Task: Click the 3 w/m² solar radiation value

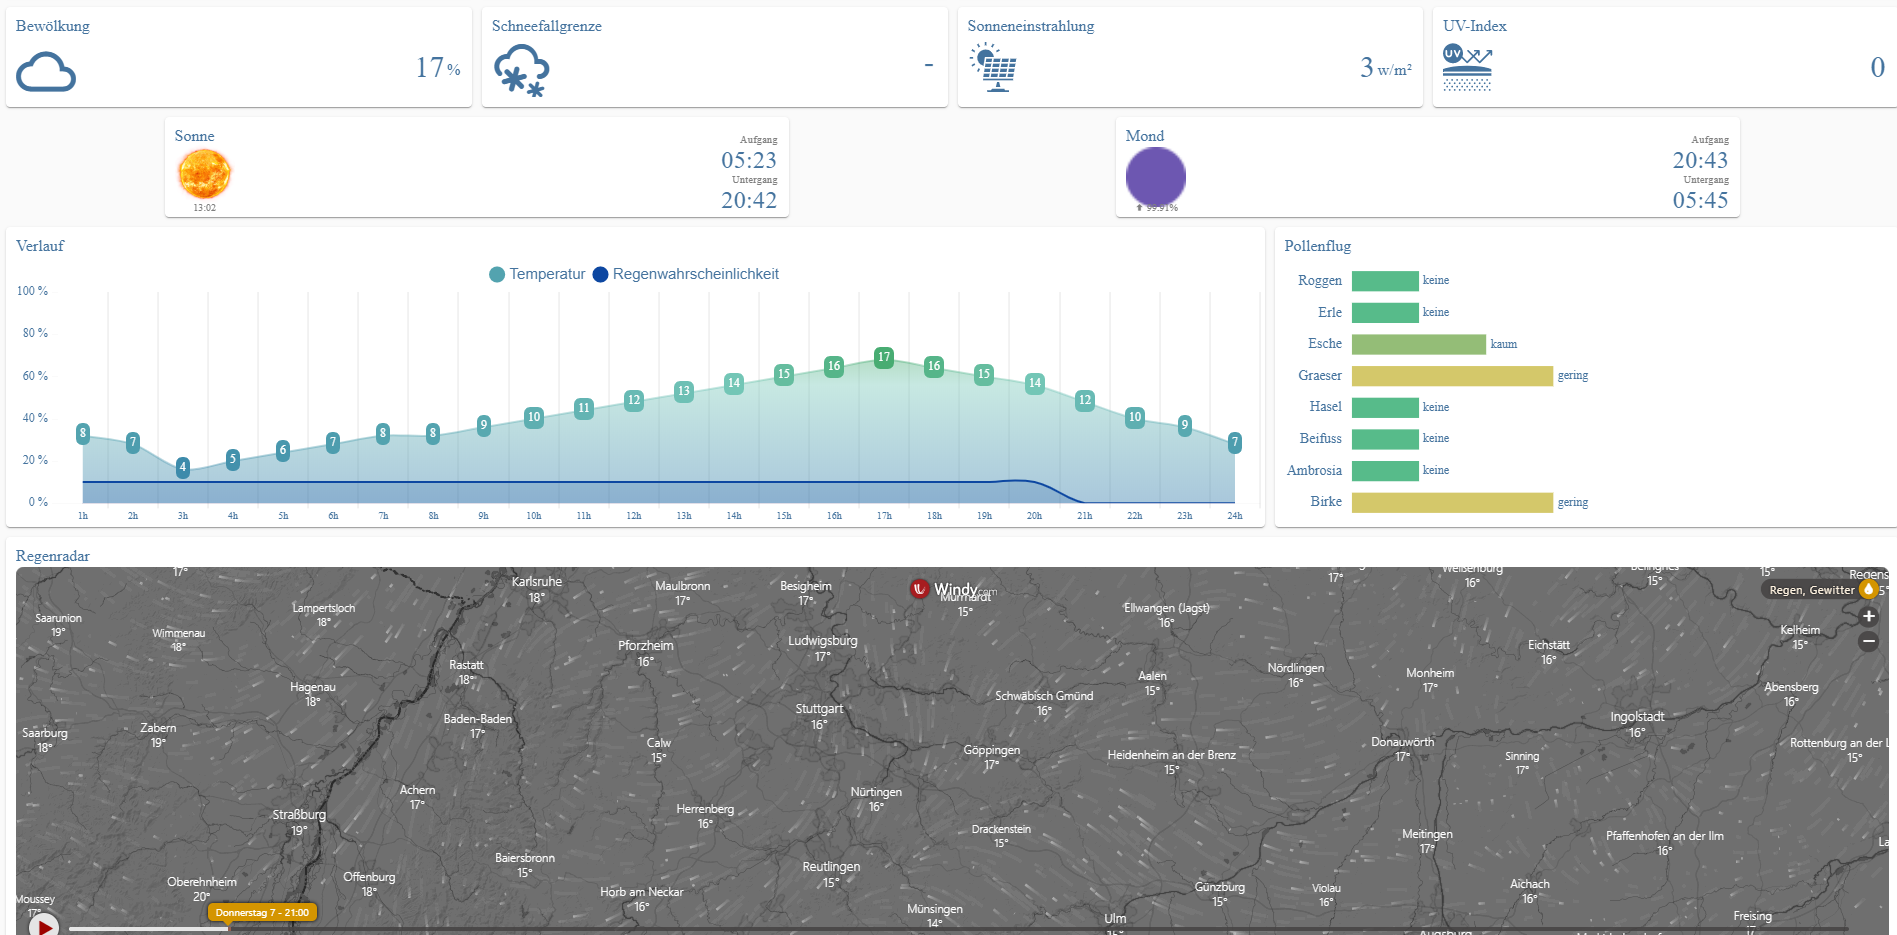Action: tap(1385, 67)
